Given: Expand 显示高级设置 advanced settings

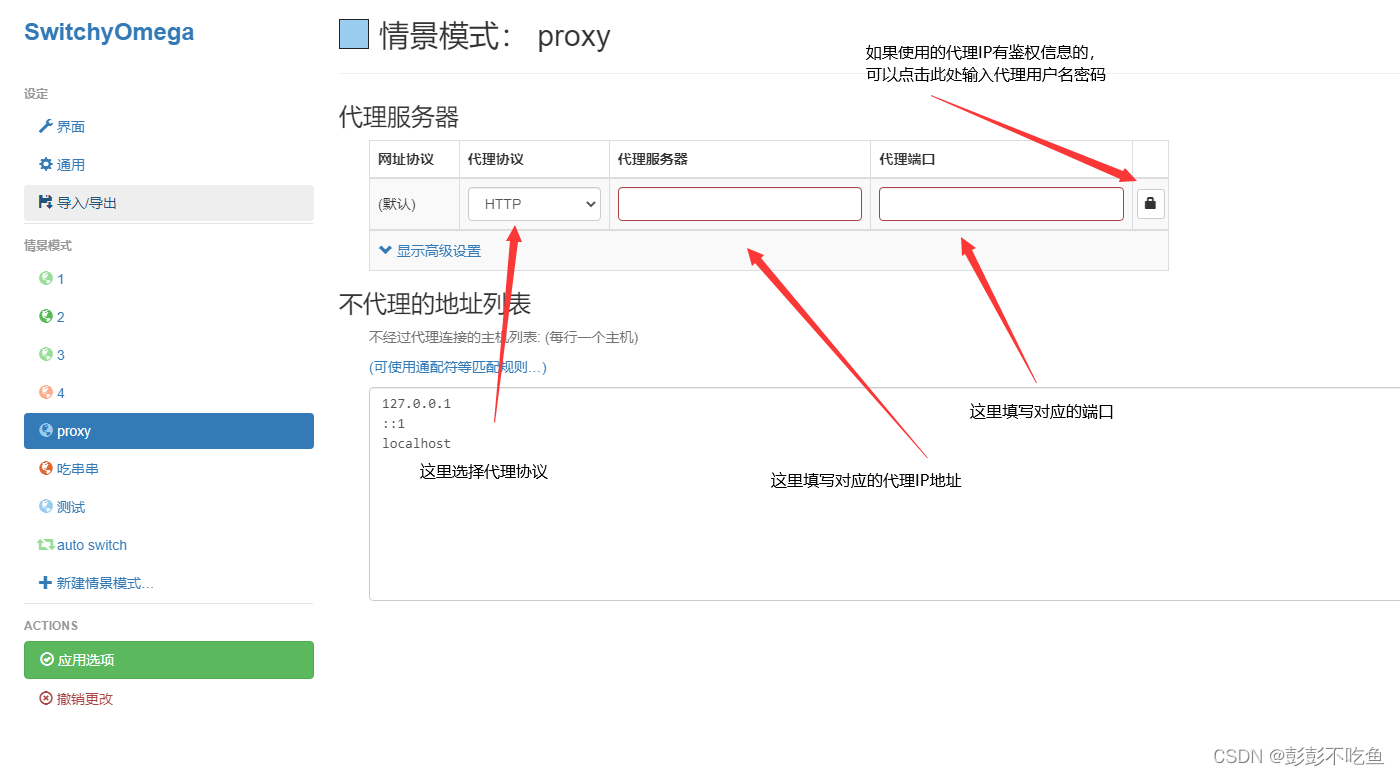Looking at the screenshot, I should click(429, 250).
